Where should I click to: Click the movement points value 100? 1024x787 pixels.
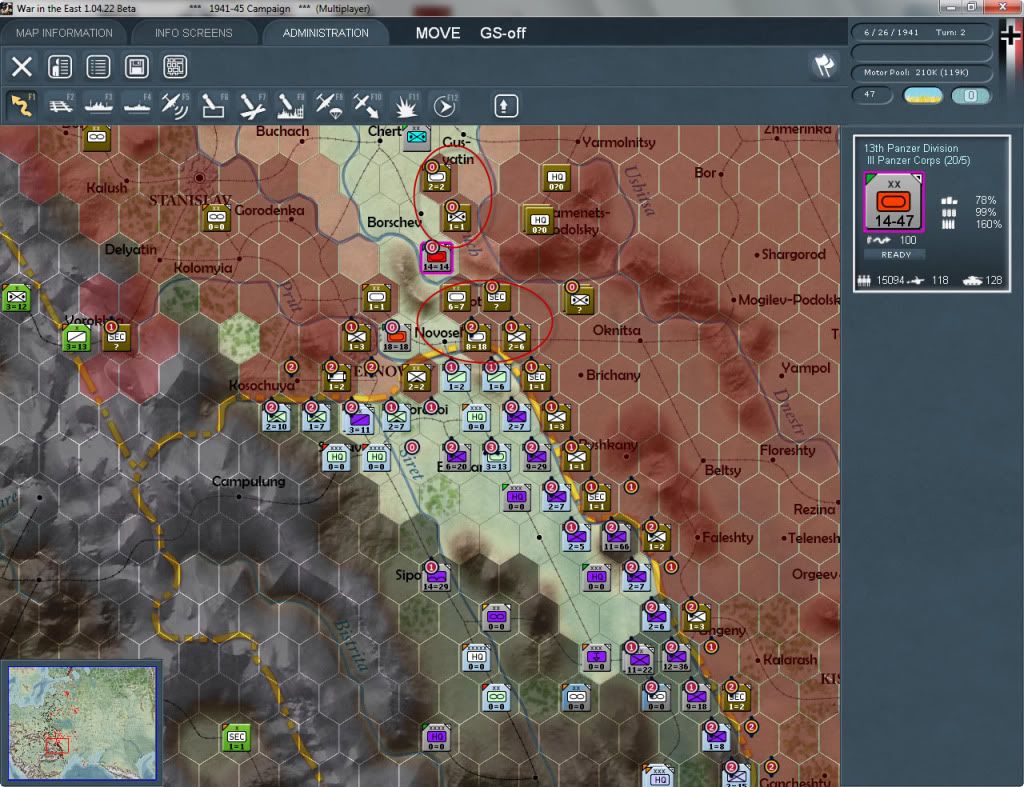coord(908,240)
